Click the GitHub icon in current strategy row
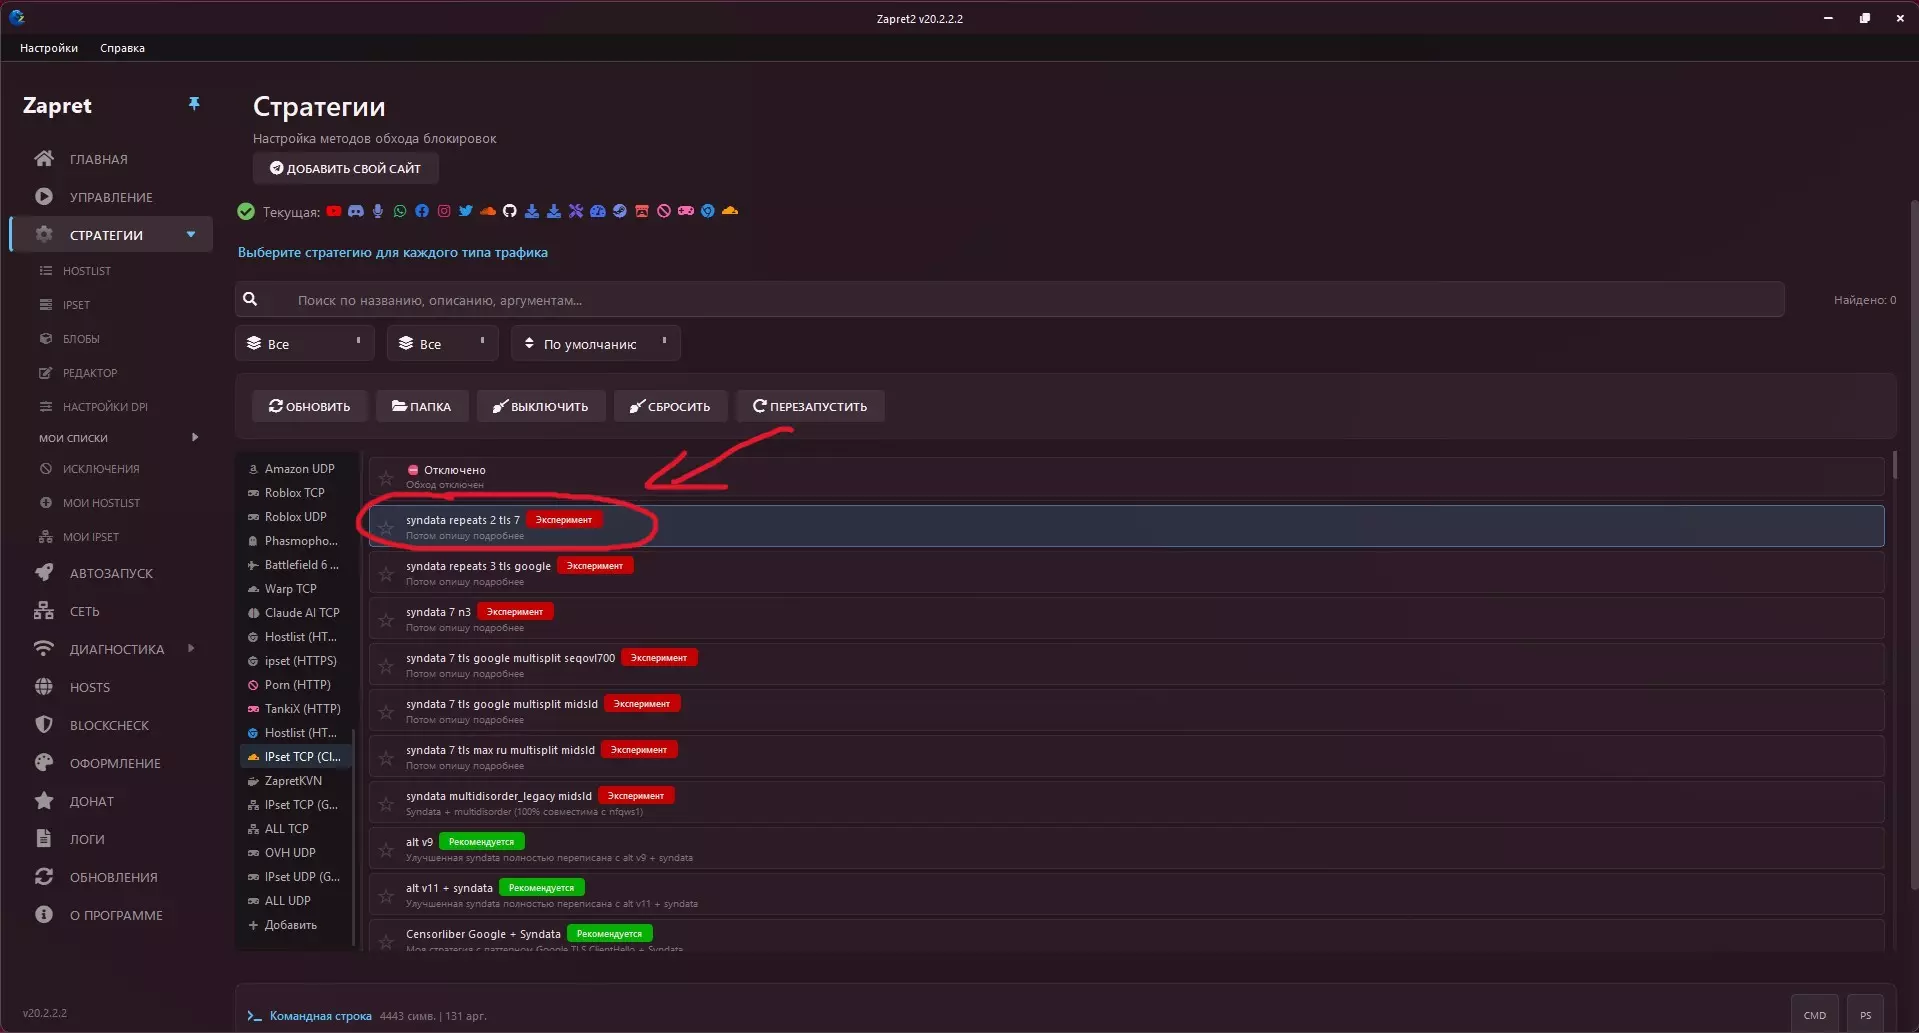 pyautogui.click(x=510, y=211)
